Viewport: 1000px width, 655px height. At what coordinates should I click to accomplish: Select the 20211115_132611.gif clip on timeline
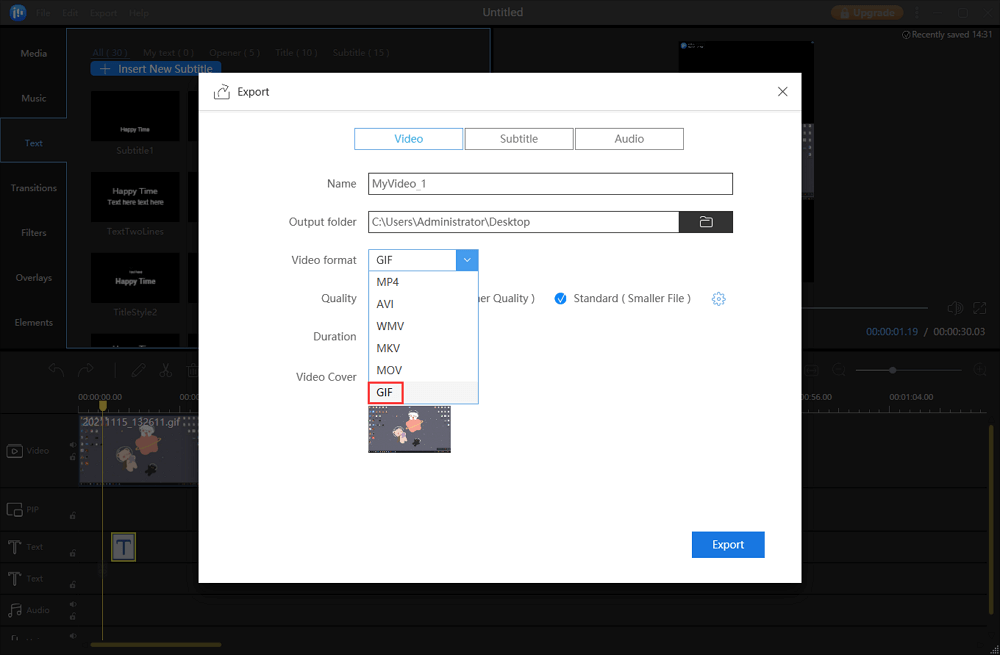[139, 450]
